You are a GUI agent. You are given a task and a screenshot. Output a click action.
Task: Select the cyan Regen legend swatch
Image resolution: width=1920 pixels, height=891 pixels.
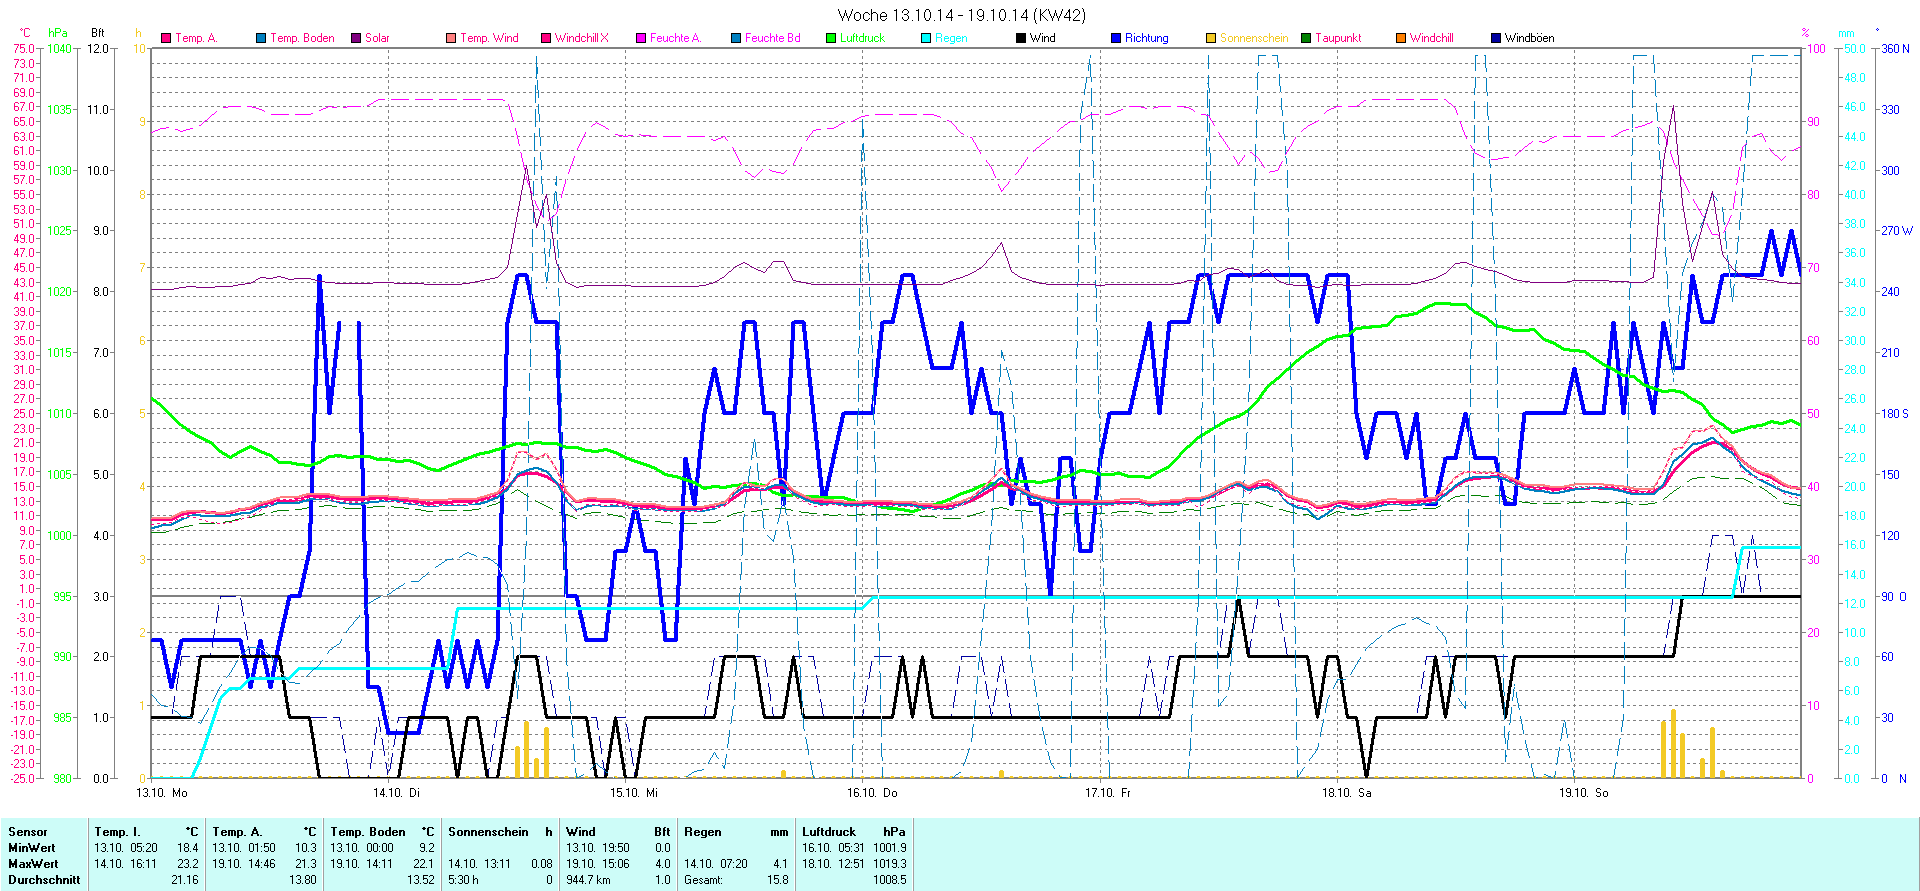coord(926,38)
